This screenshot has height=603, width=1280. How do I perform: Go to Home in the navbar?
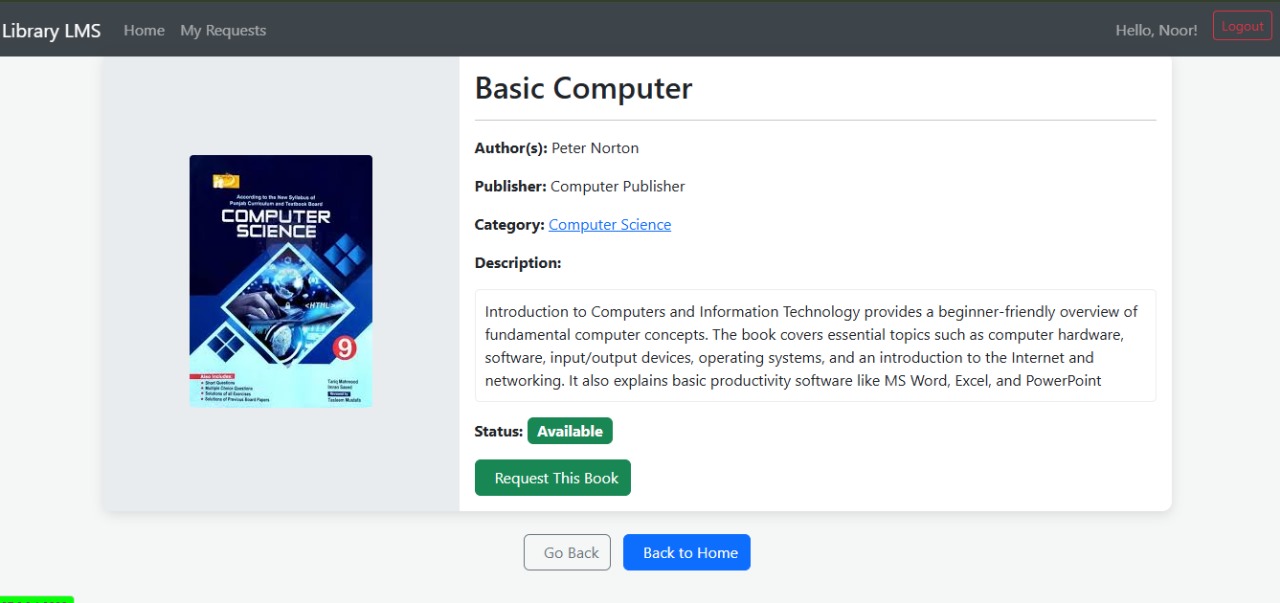(144, 30)
